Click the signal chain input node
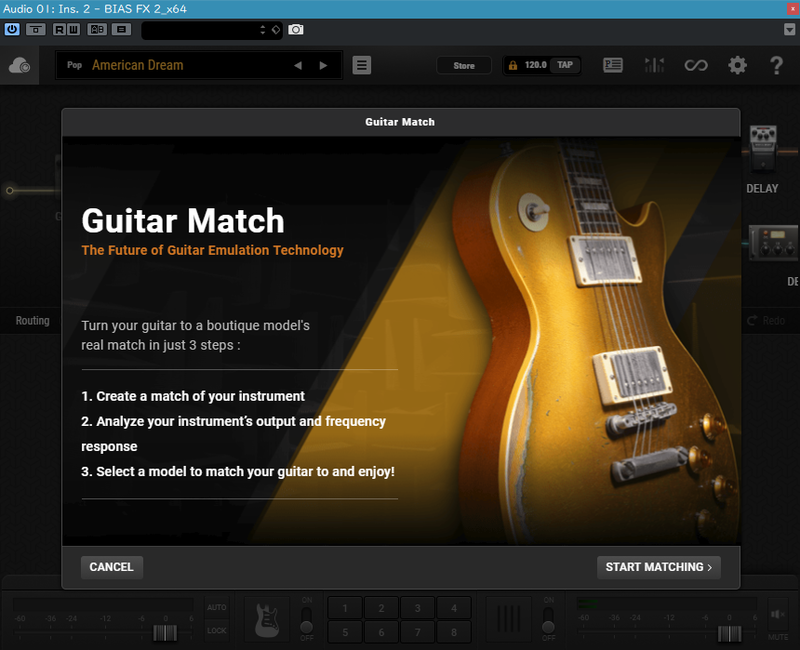Image resolution: width=800 pixels, height=650 pixels. pos(10,191)
